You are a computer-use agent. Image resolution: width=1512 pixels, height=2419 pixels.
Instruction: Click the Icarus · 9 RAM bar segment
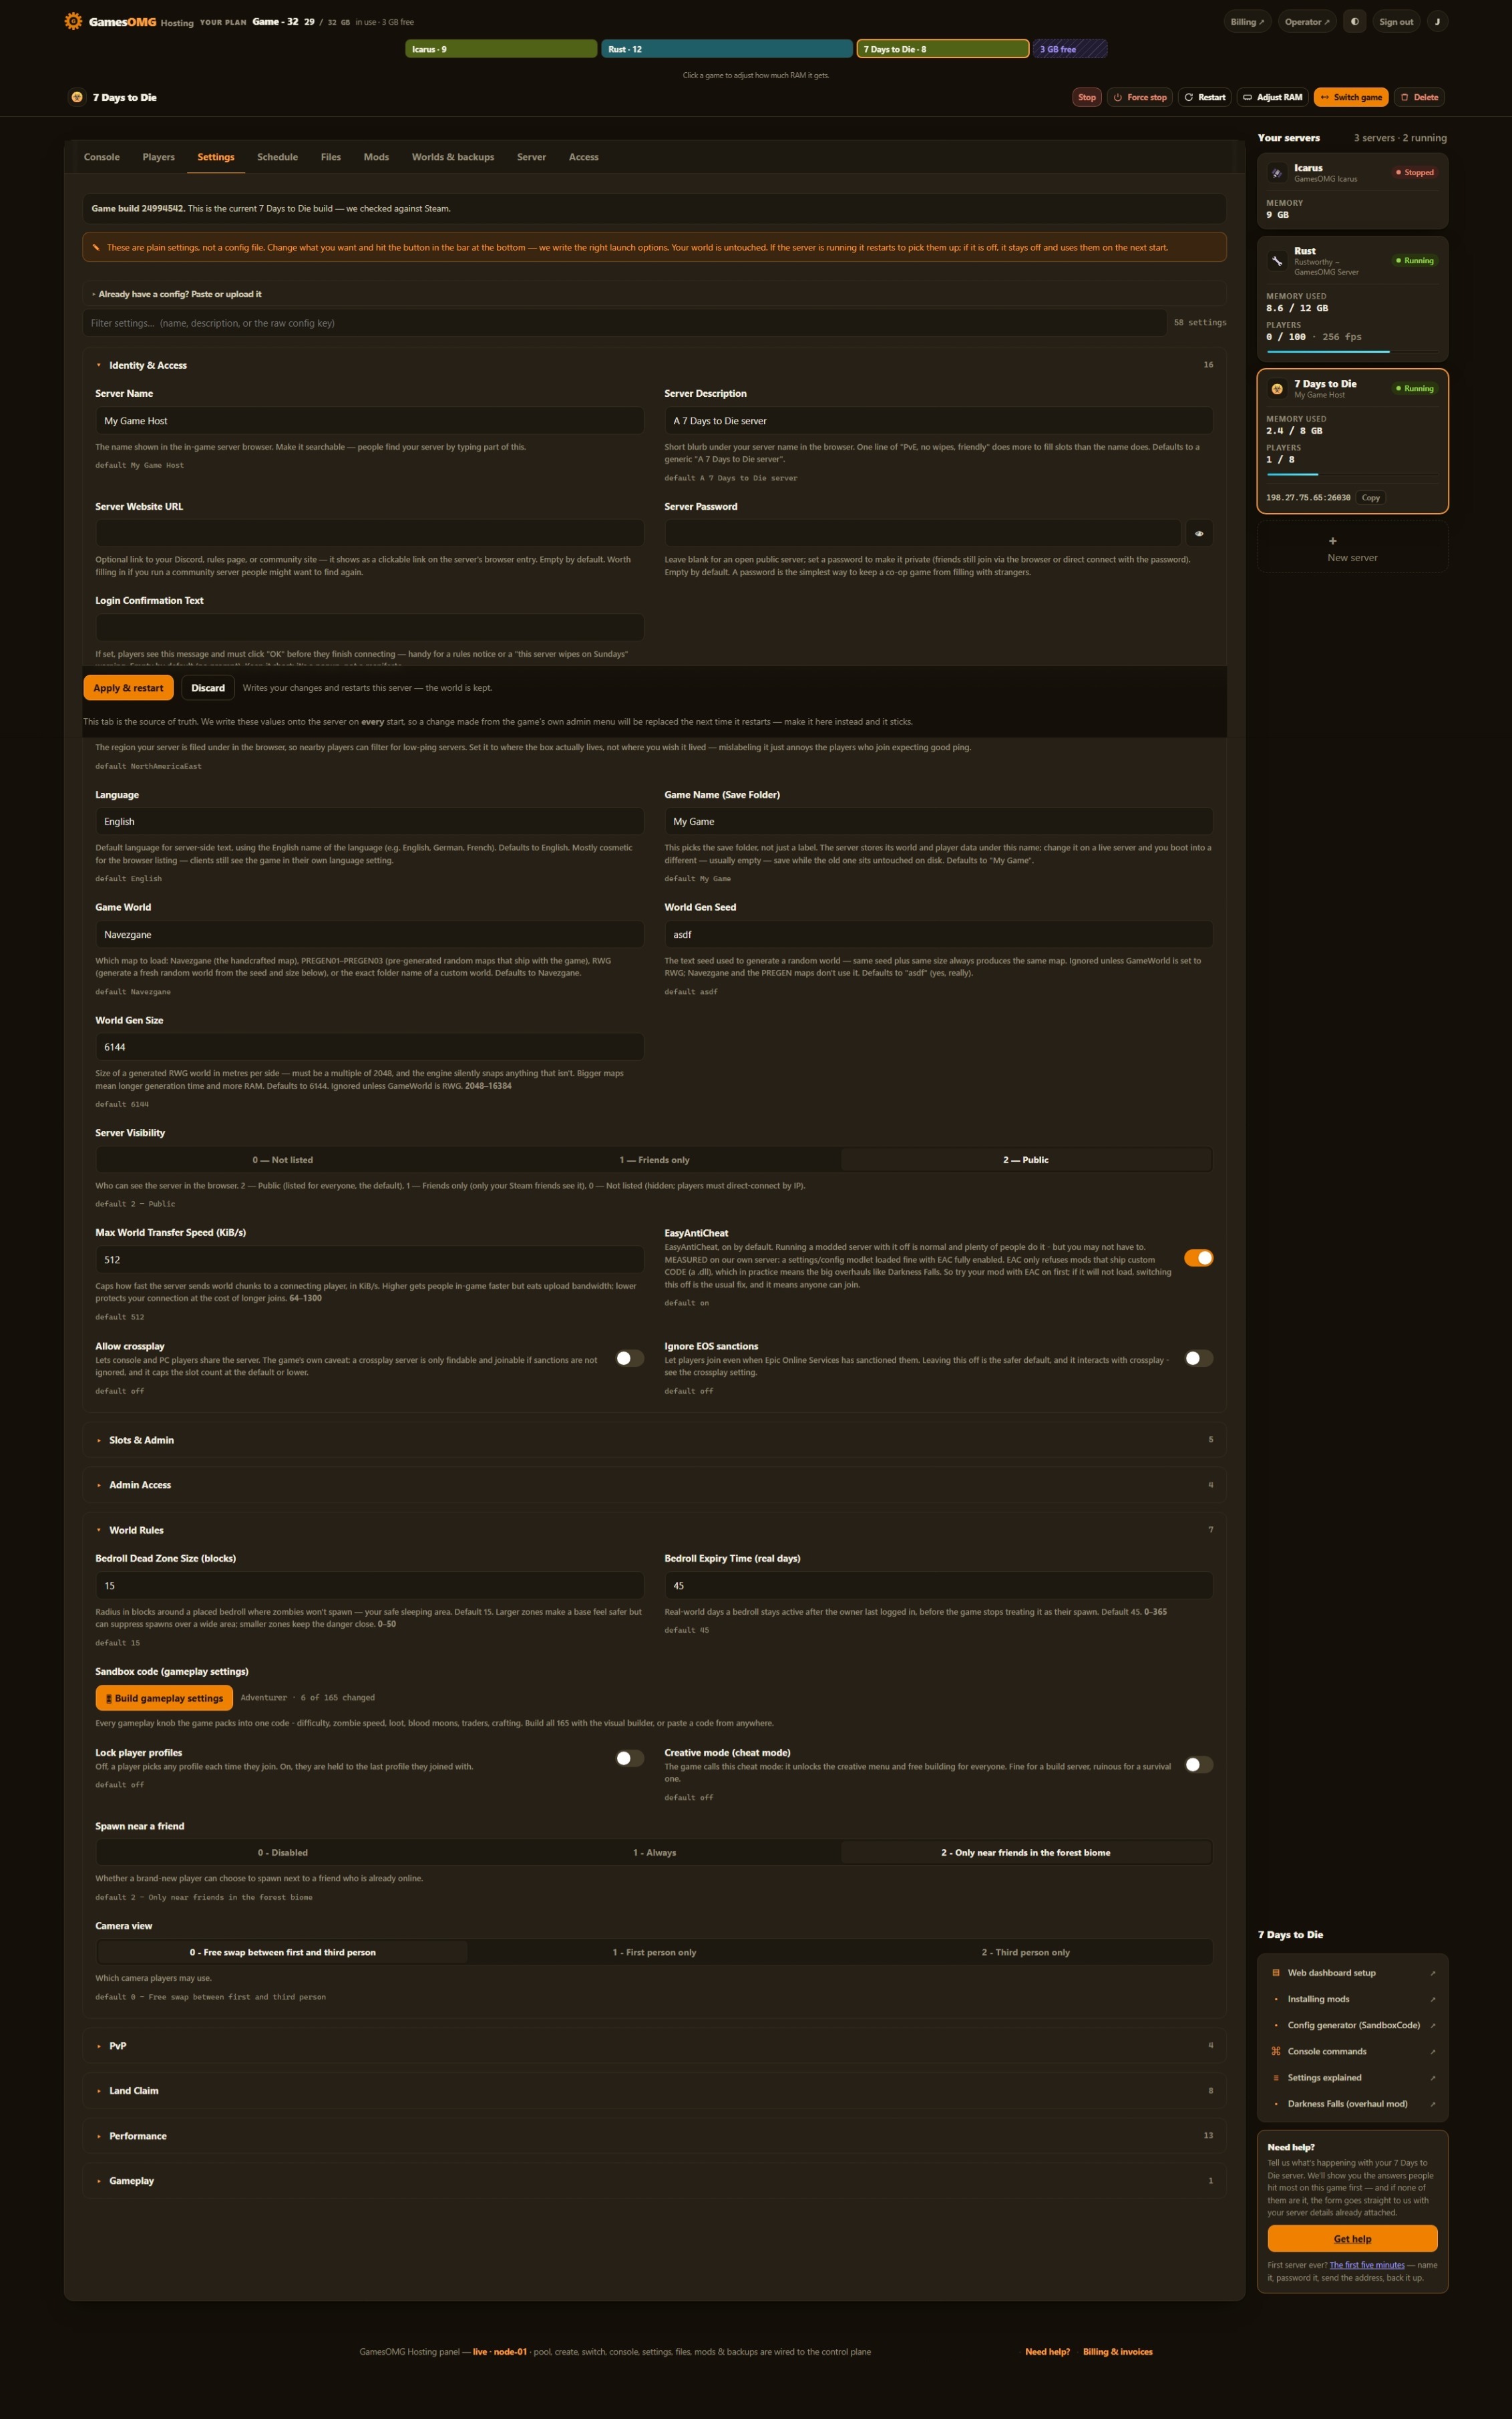[501, 49]
